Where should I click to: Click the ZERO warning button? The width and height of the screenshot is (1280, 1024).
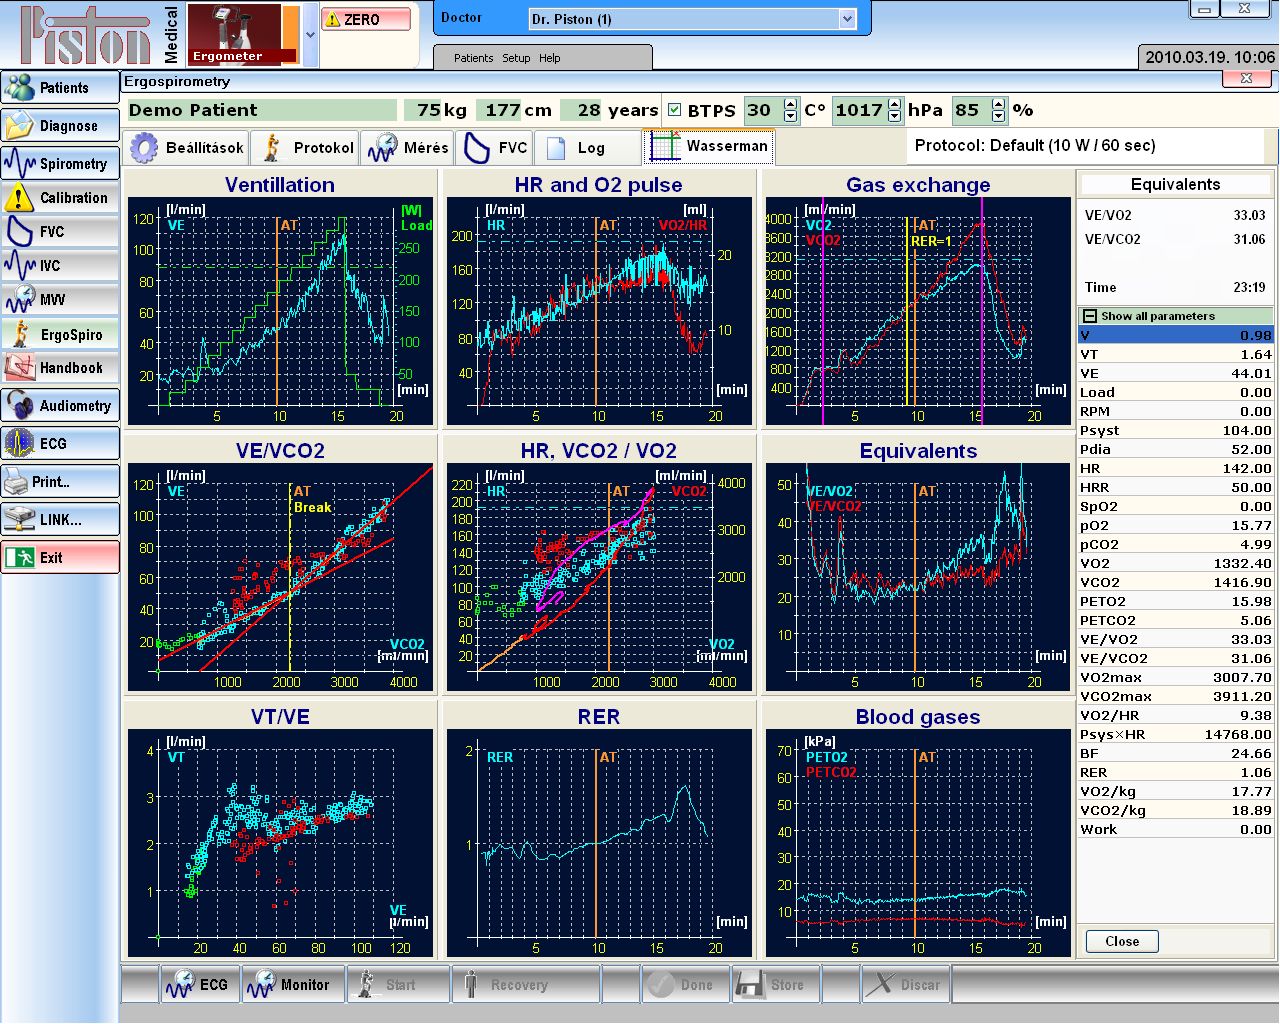click(x=366, y=19)
